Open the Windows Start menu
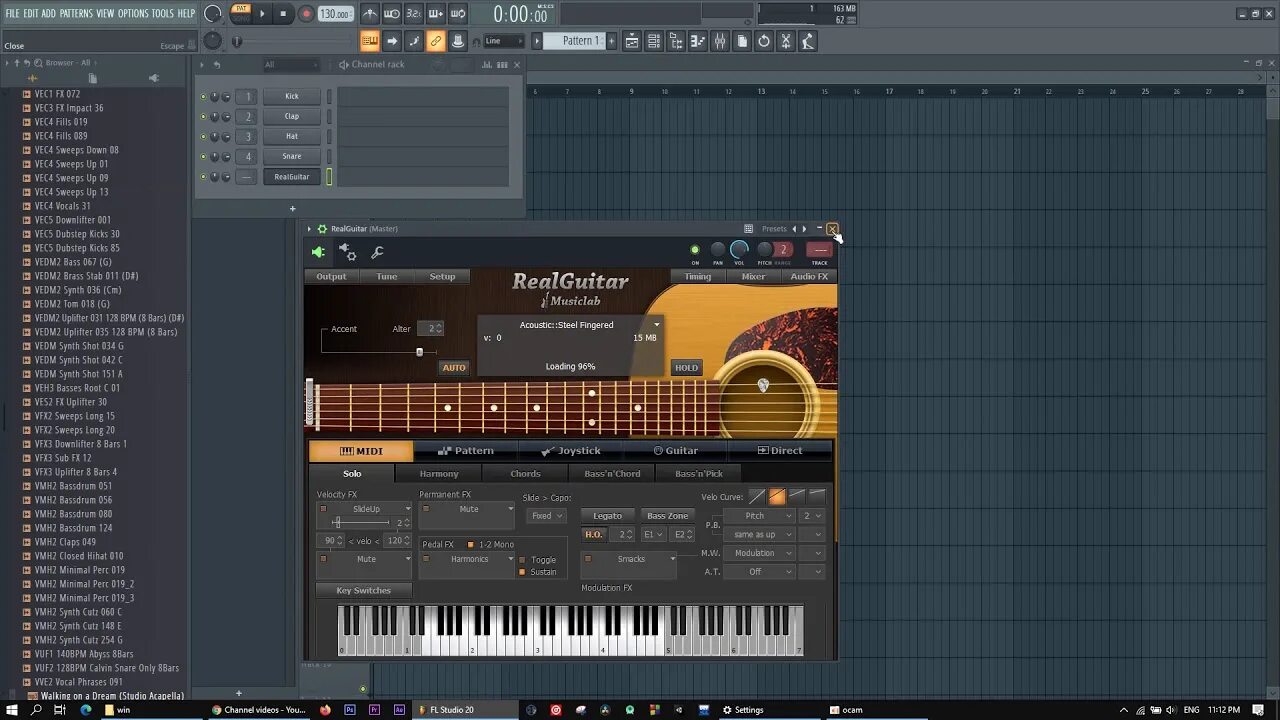The image size is (1280, 720). pyautogui.click(x=11, y=710)
